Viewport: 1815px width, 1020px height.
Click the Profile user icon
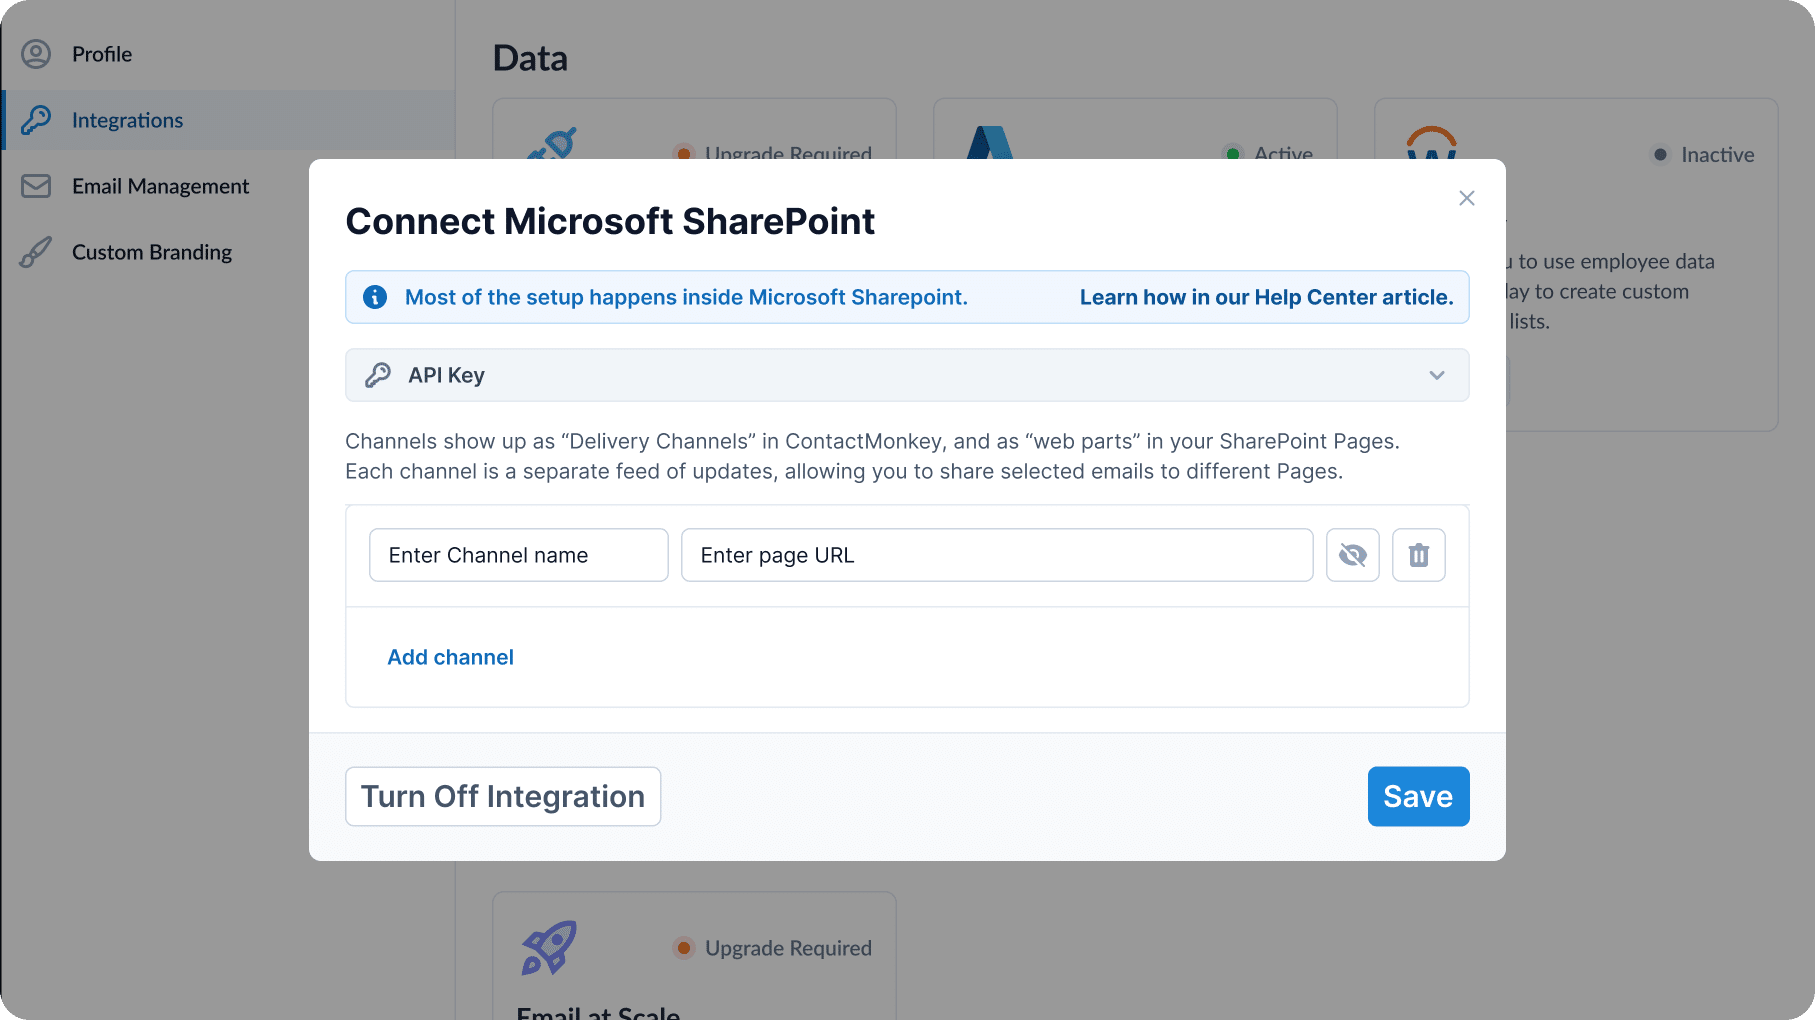[x=36, y=54]
